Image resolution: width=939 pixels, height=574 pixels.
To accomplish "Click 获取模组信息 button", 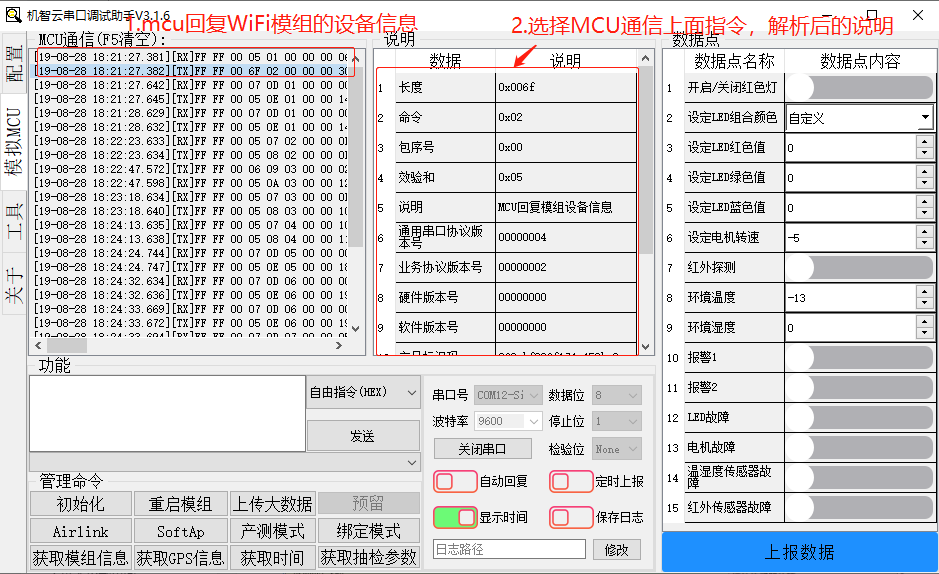I will point(81,558).
